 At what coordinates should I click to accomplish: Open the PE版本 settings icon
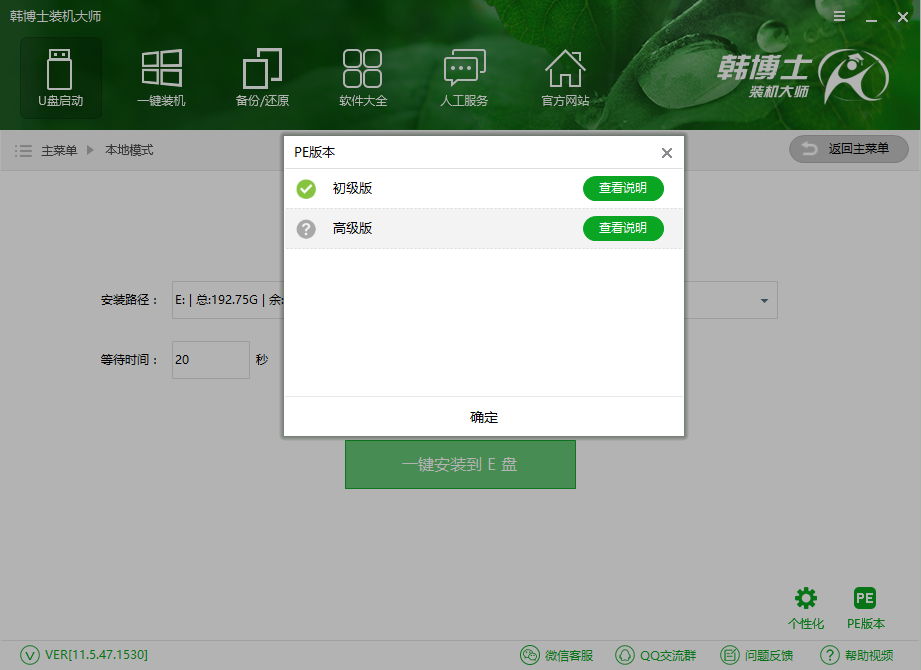click(864, 605)
